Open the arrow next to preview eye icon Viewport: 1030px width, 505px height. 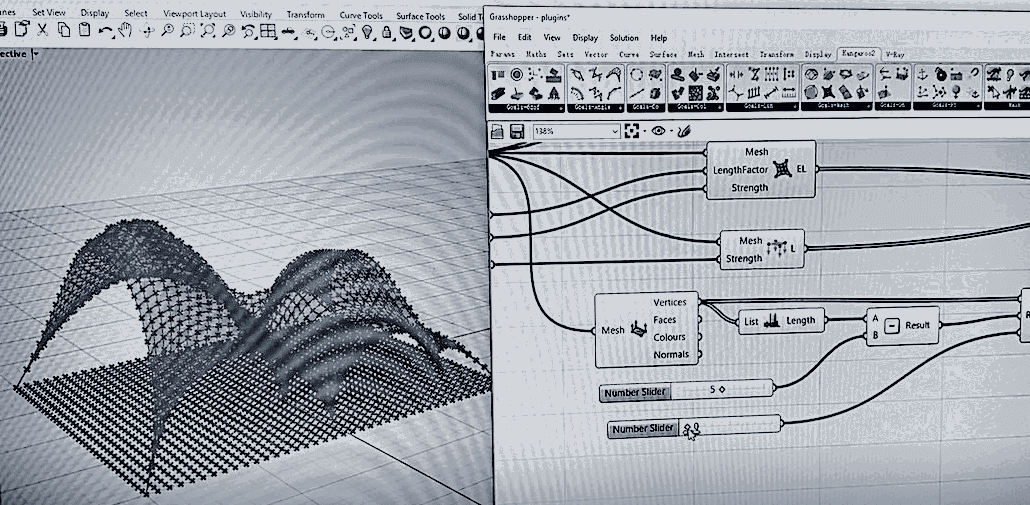point(671,131)
